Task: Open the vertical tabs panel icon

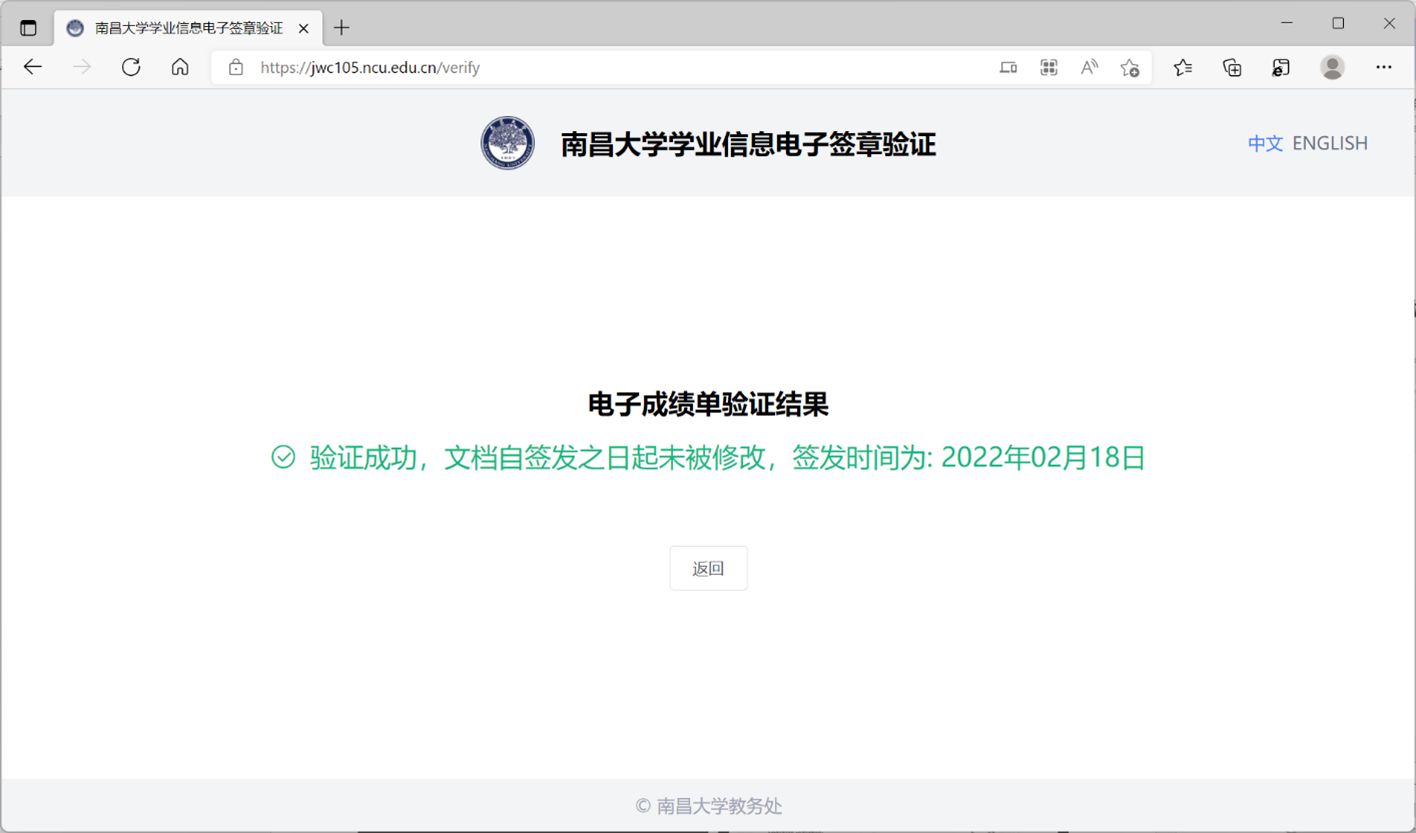Action: pyautogui.click(x=28, y=27)
